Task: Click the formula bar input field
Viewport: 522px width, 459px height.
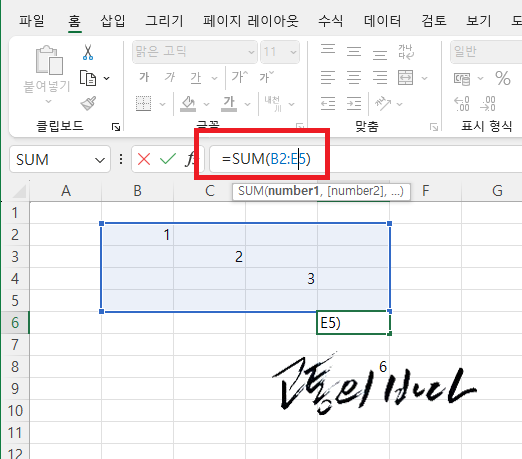Action: pyautogui.click(x=365, y=159)
